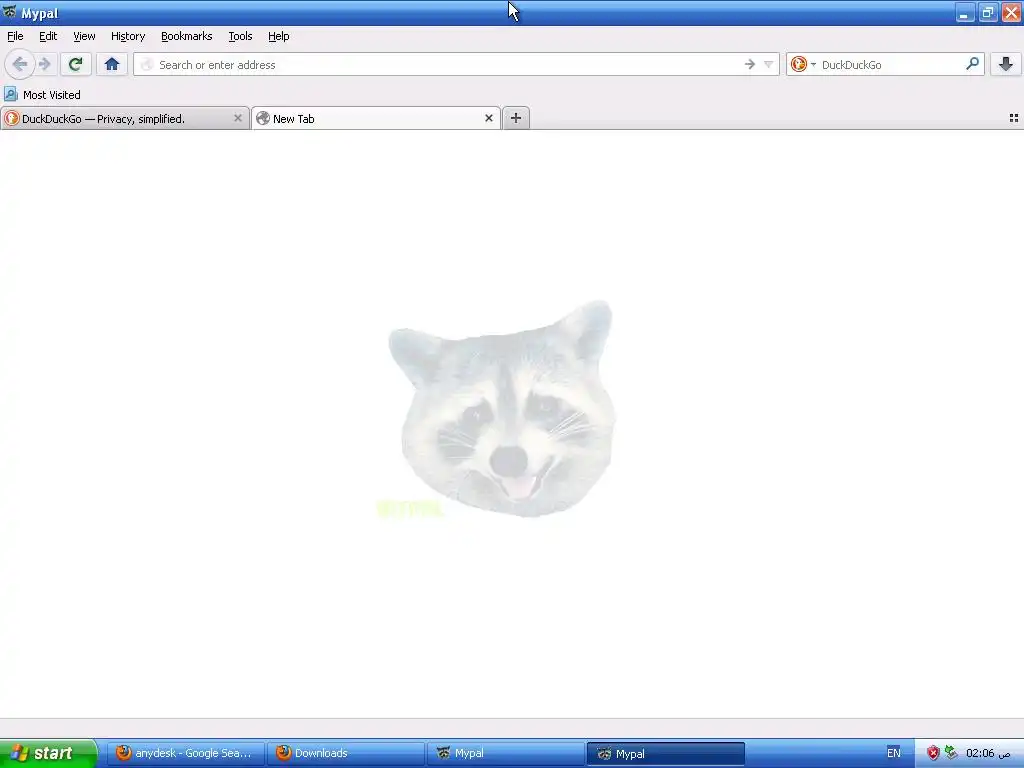Close the DuckDuckGo tab
1024x768 pixels.
(238, 118)
